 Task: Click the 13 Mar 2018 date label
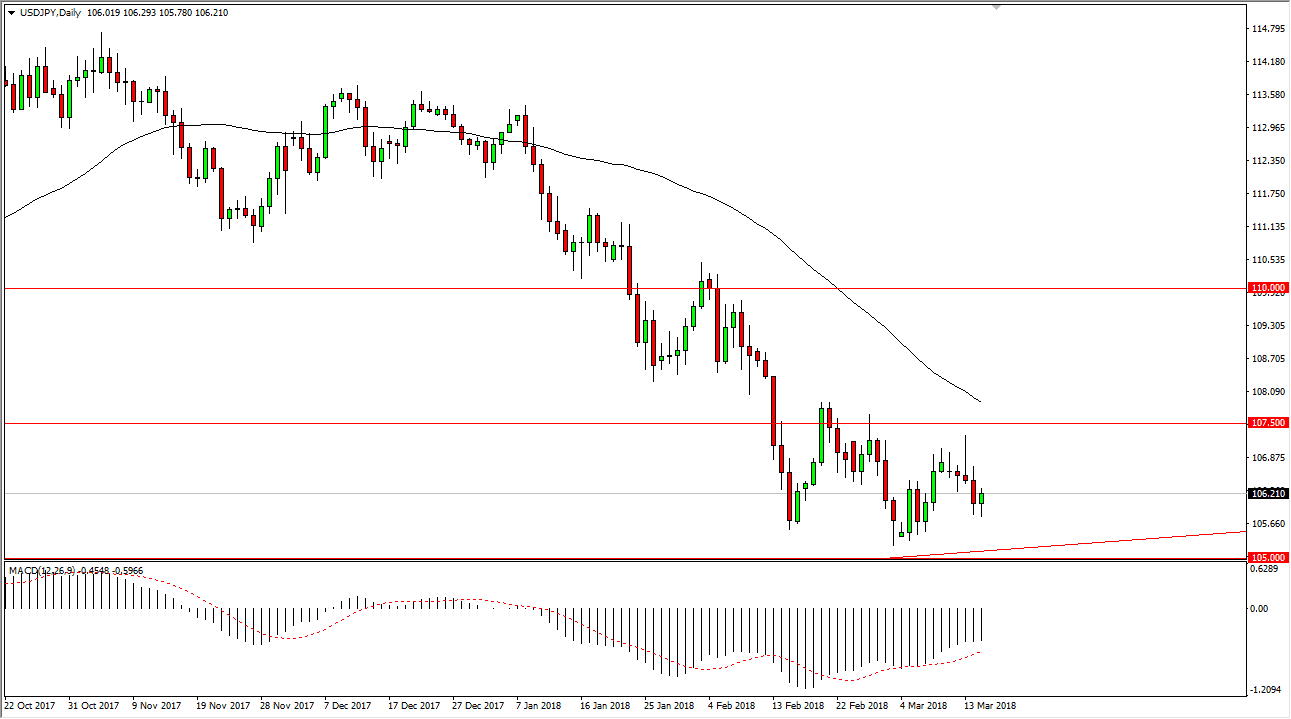tap(990, 706)
